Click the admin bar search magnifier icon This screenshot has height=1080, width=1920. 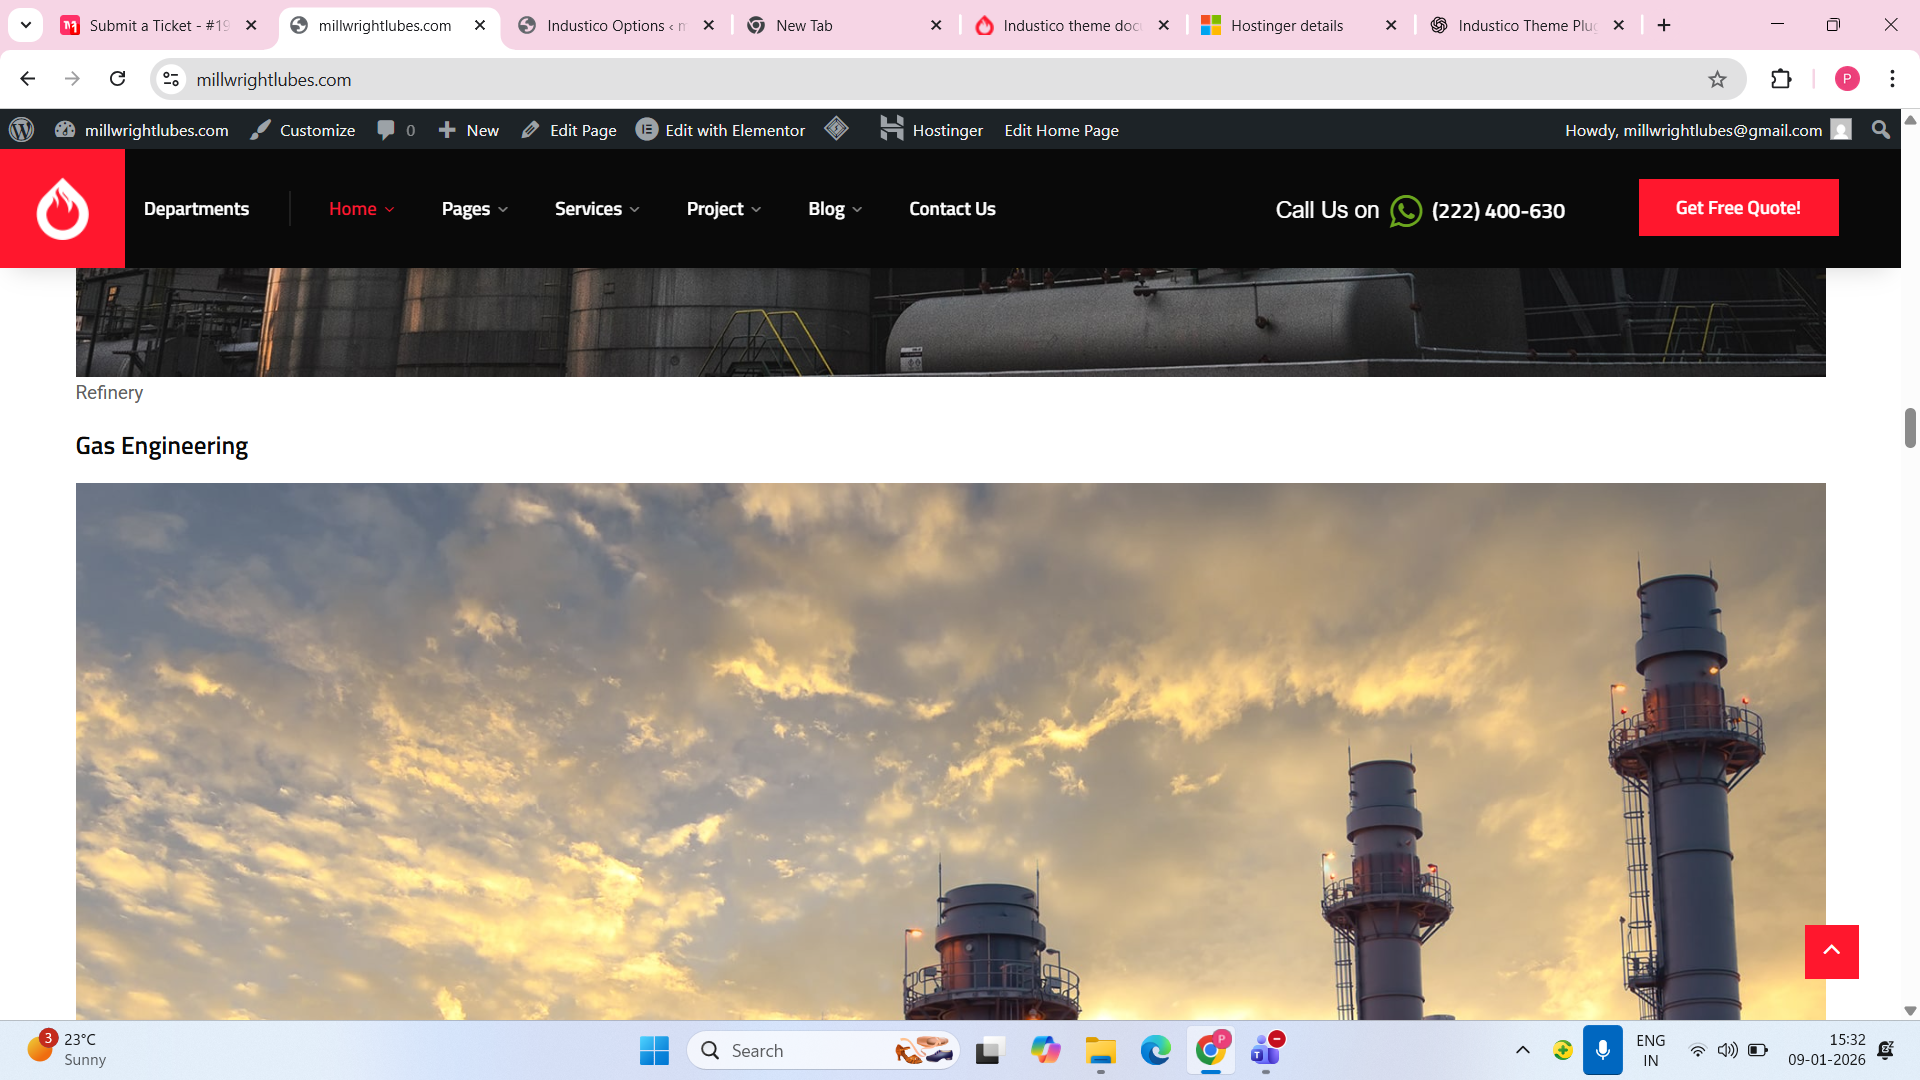(x=1881, y=130)
